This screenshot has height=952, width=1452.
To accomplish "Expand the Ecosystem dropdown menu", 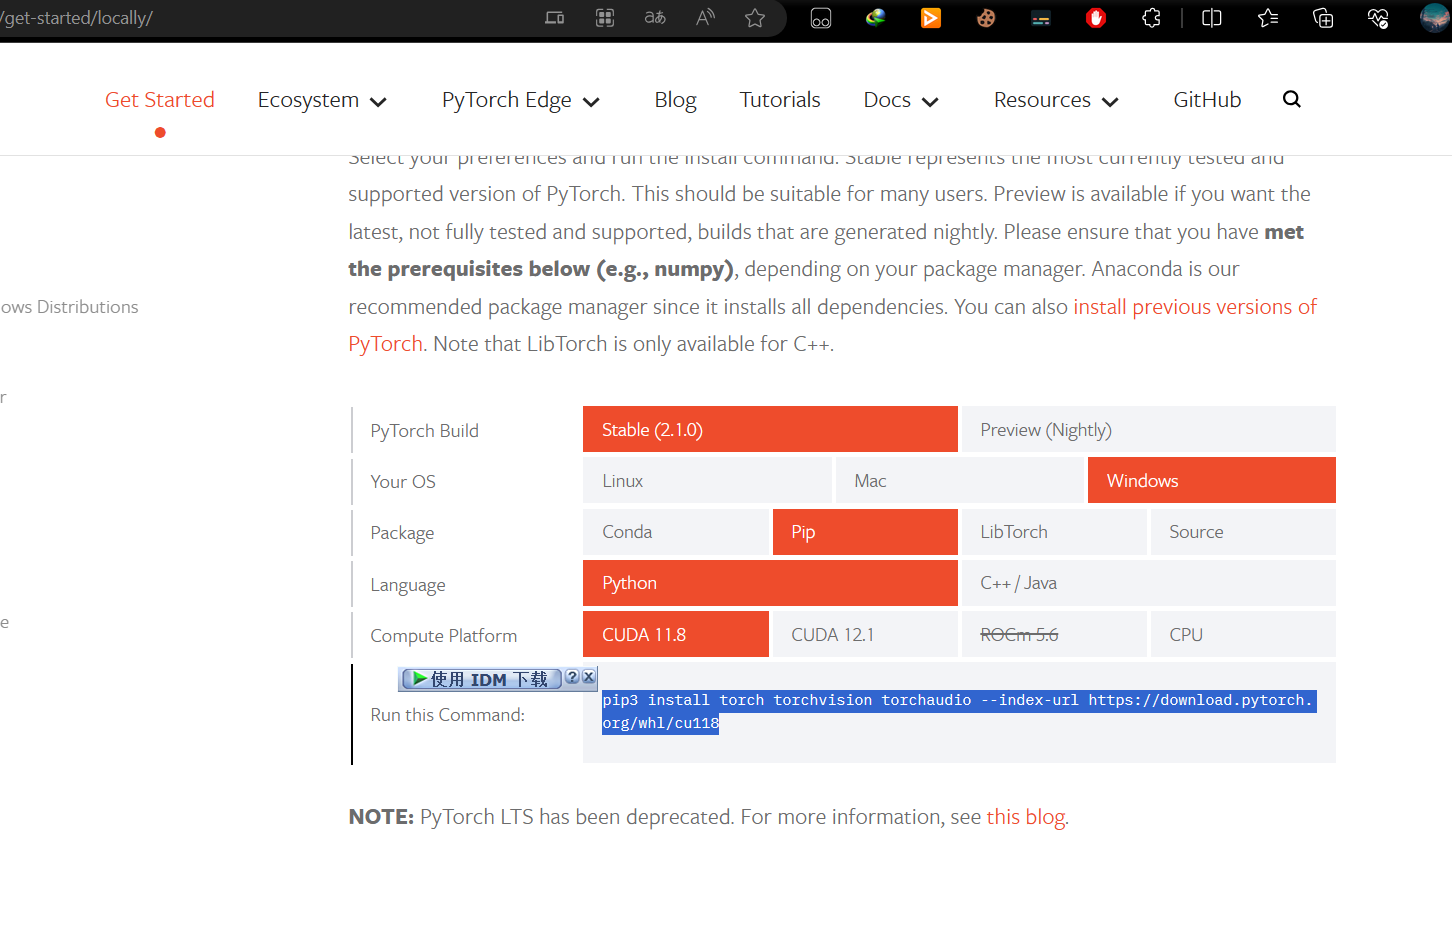I will (322, 100).
